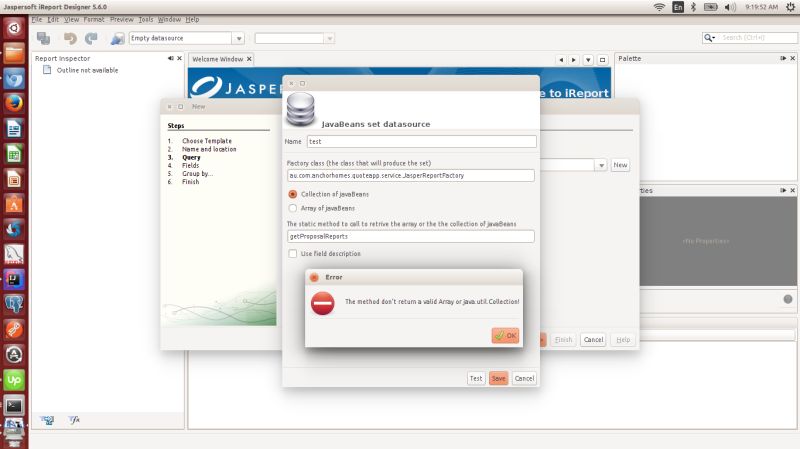The image size is (800, 449).
Task: Close the Welcome Window tab
Action: 249,59
